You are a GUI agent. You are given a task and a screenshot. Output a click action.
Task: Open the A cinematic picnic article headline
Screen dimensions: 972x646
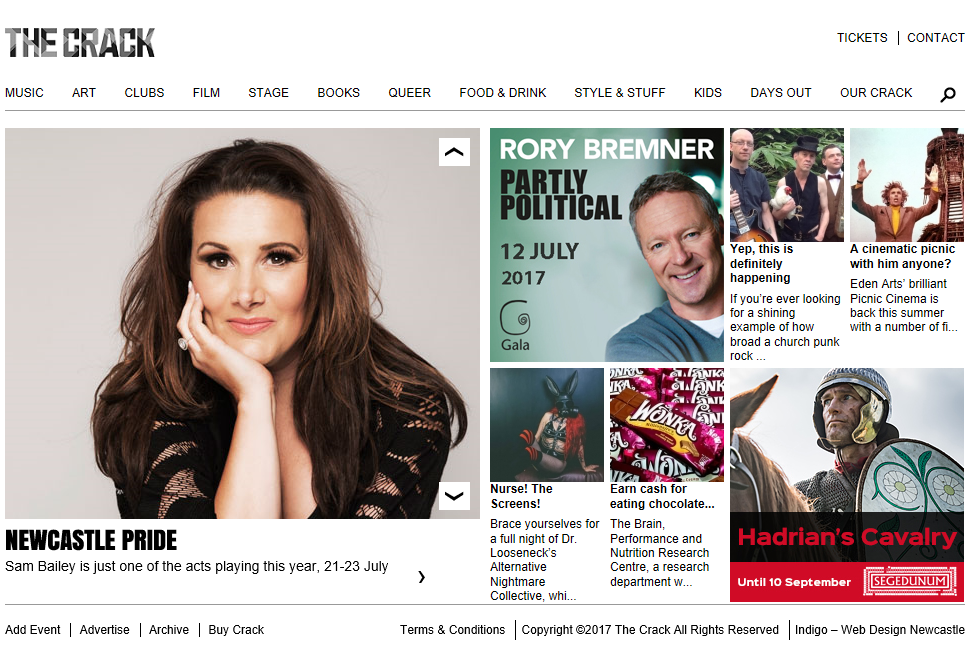[903, 256]
